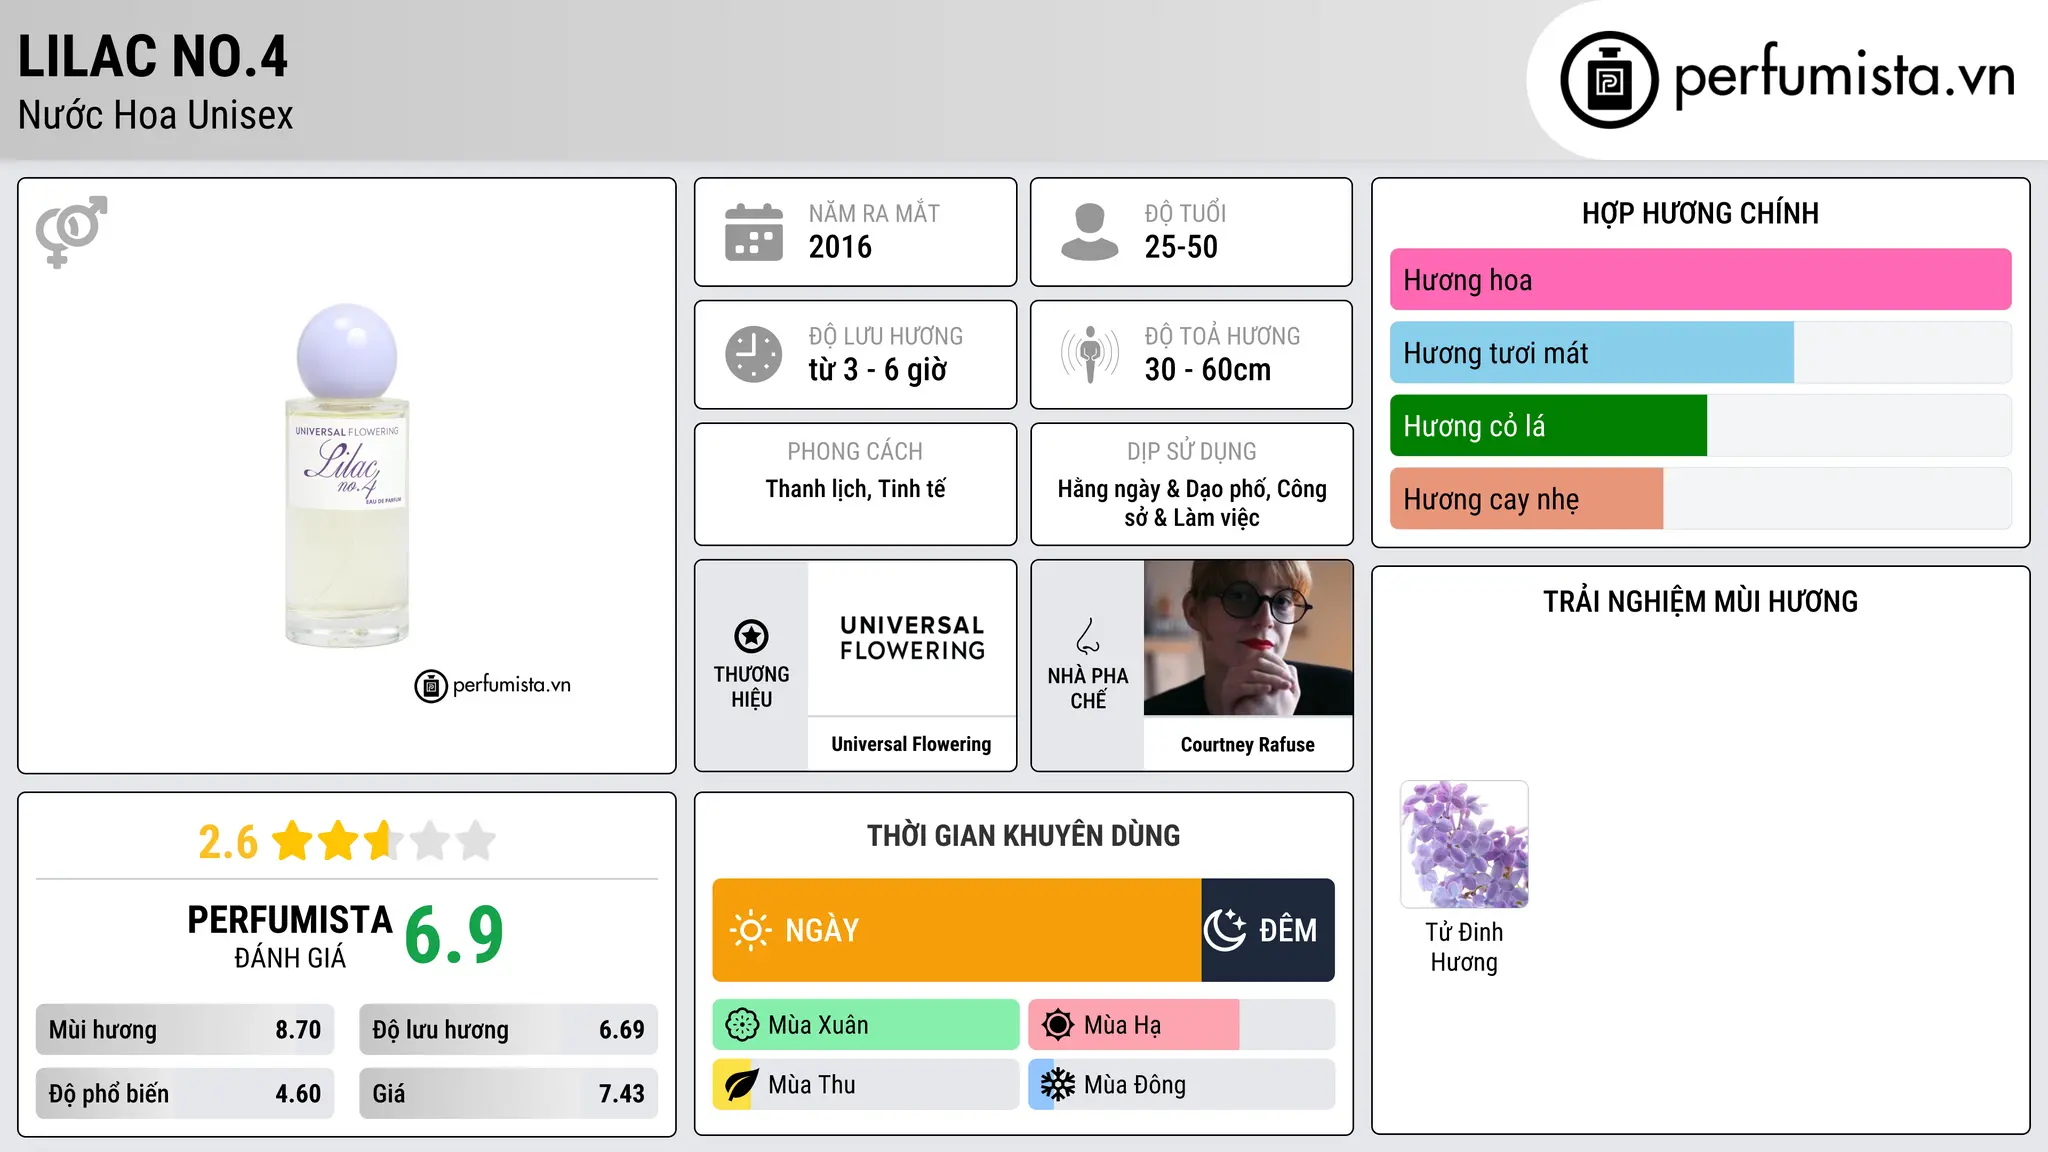Select the Hương hoa accord bar
2048x1152 pixels.
pyautogui.click(x=1700, y=280)
